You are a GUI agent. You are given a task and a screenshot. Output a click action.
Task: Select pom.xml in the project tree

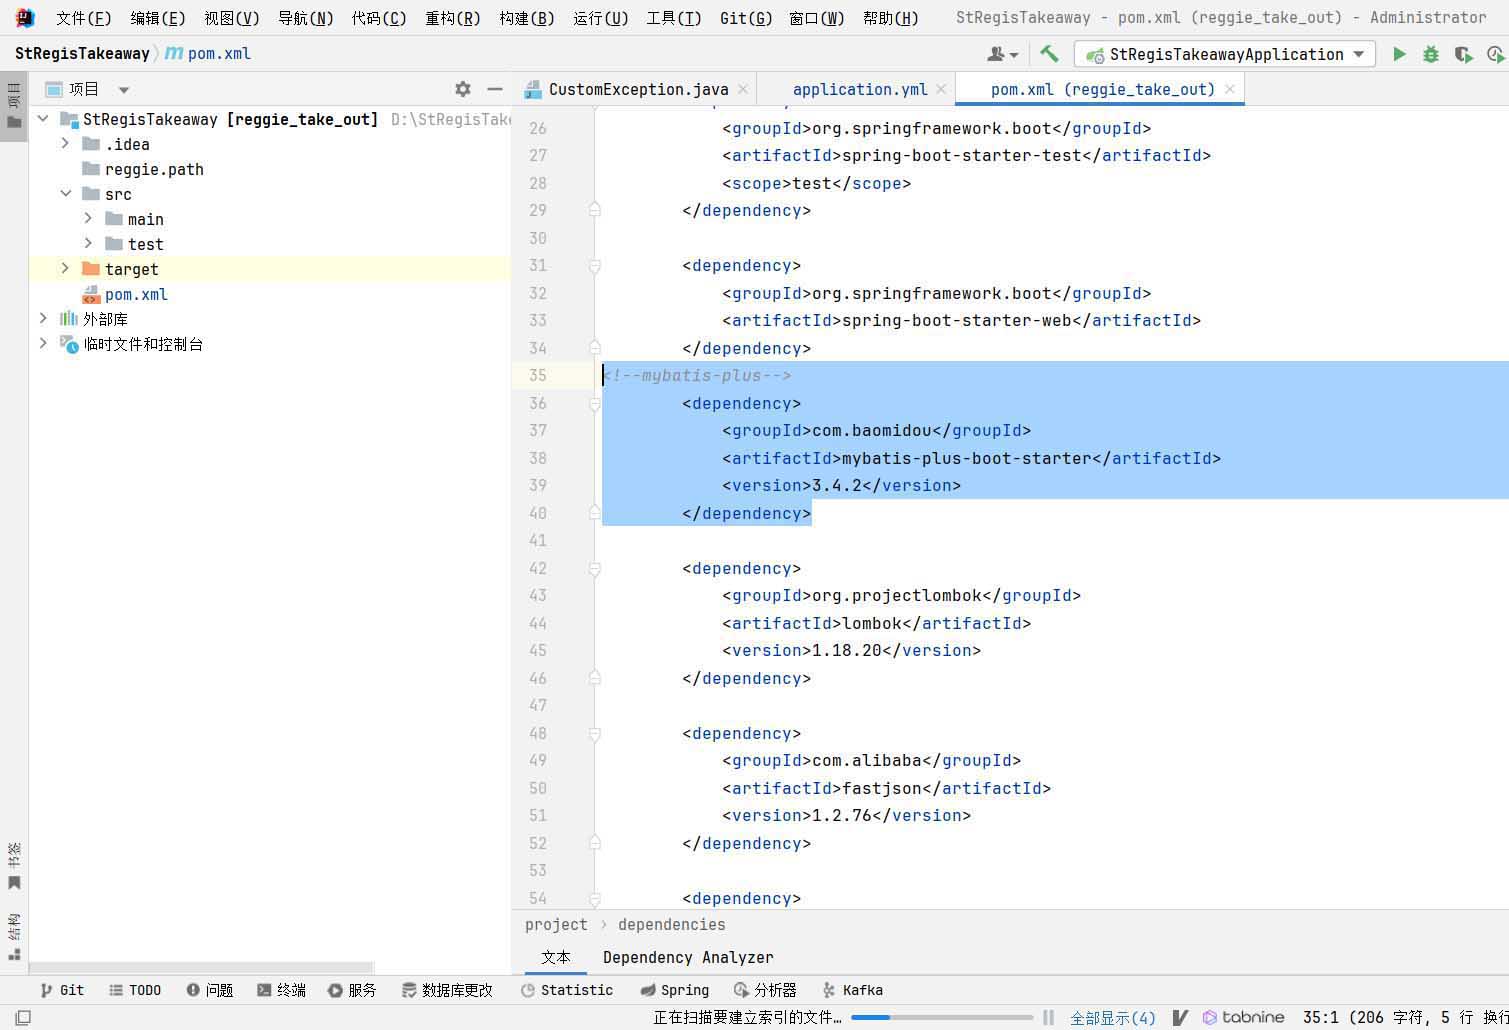[x=136, y=294]
